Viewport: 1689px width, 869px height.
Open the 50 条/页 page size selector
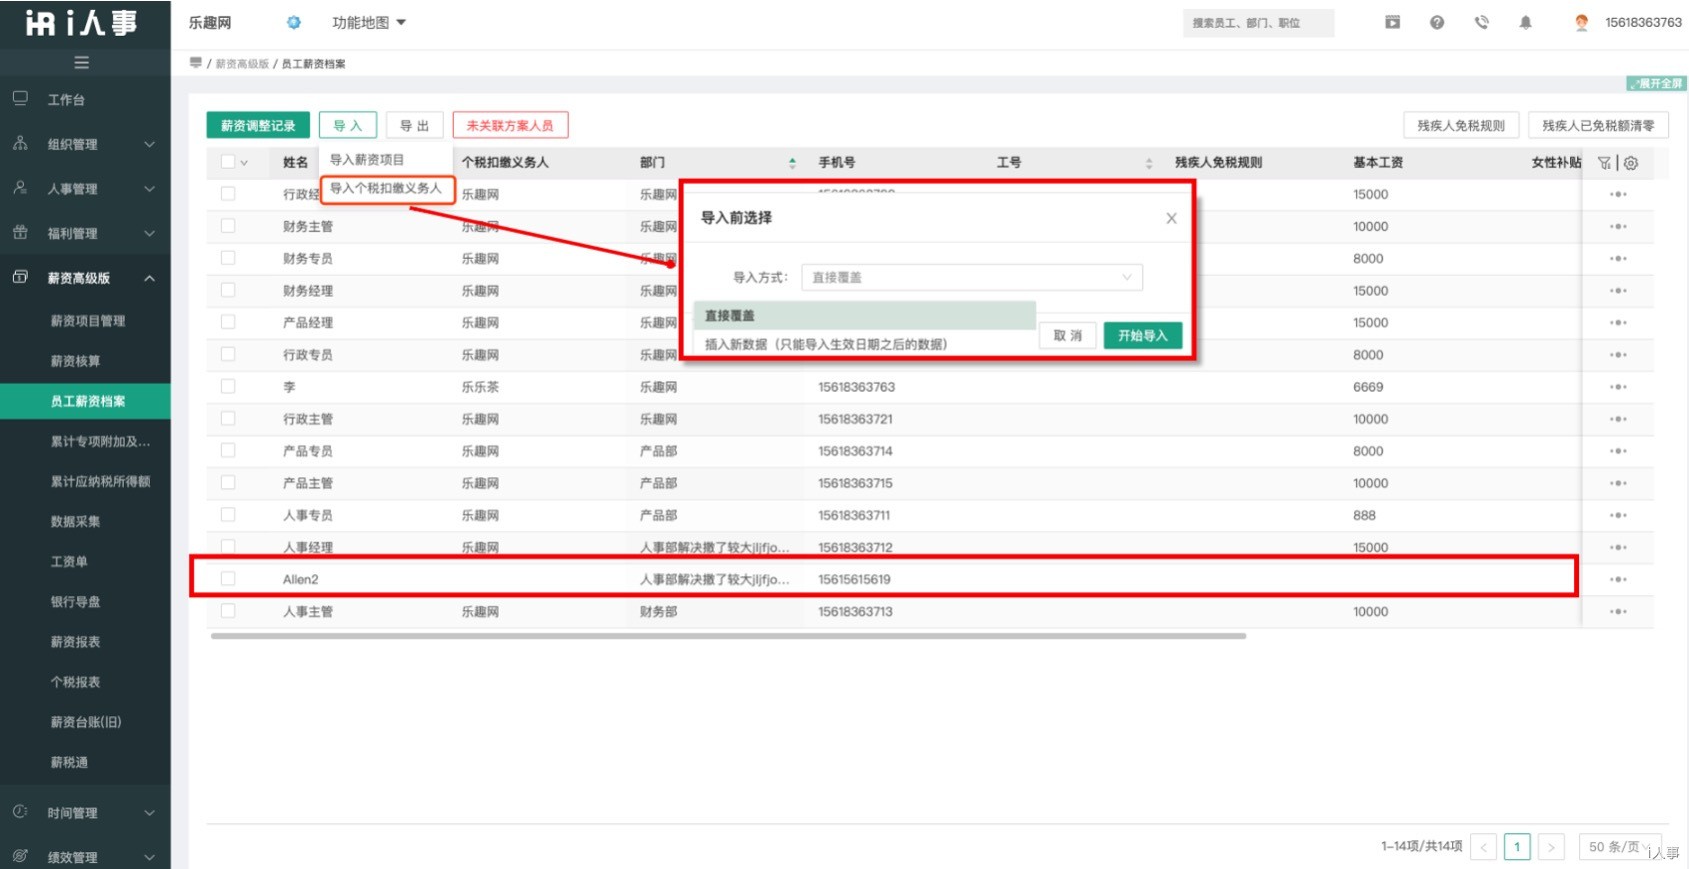(x=1619, y=847)
